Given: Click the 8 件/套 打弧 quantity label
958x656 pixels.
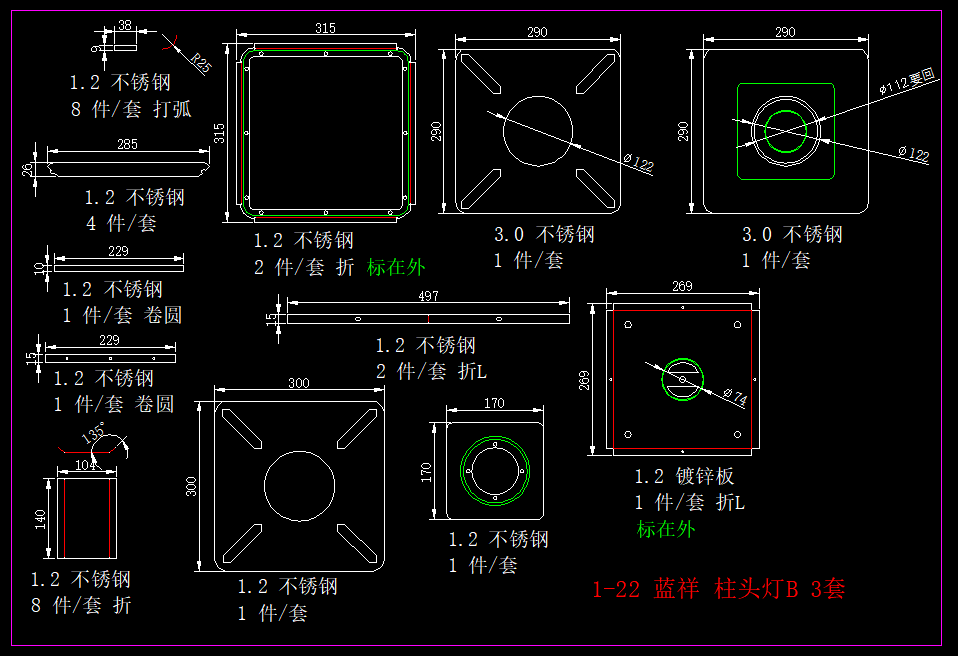Looking at the screenshot, I should (x=131, y=109).
